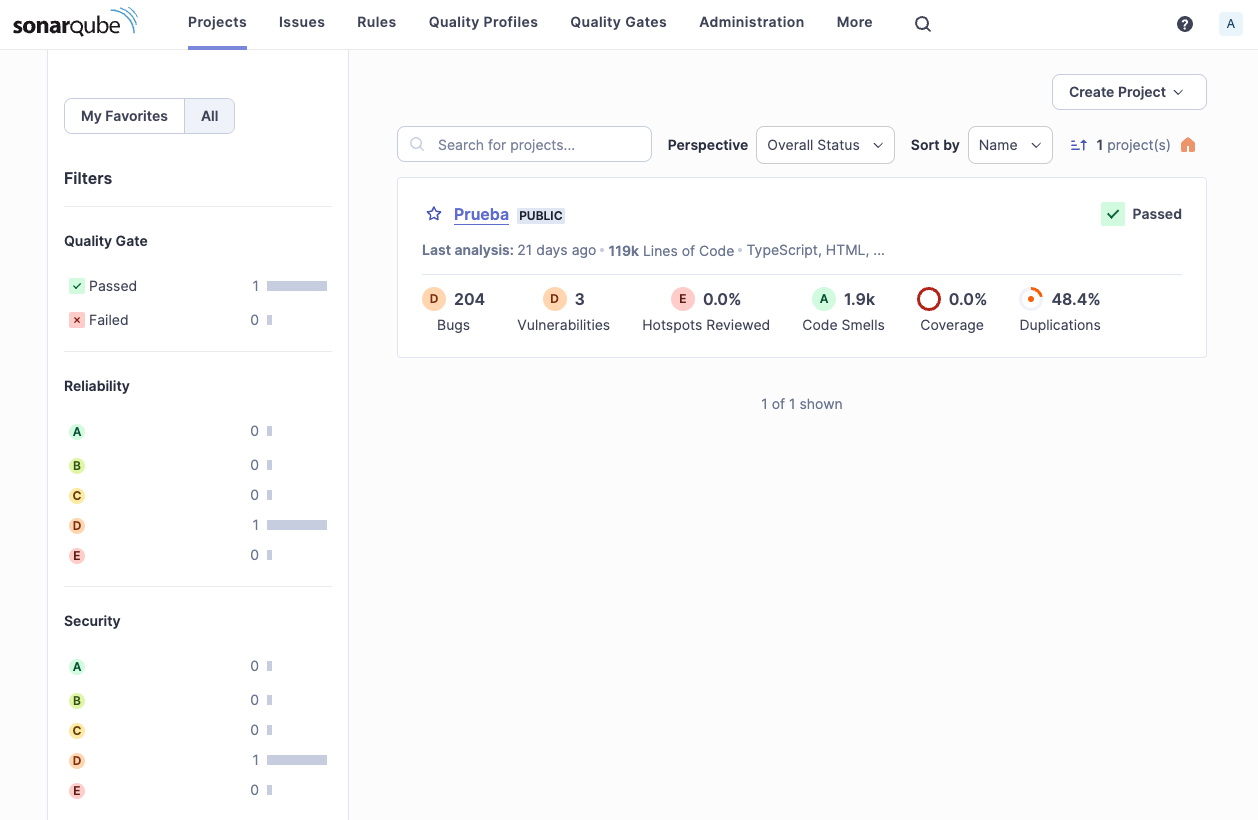
Task: Click the '1 of 1 shown' text
Action: [x=802, y=404]
